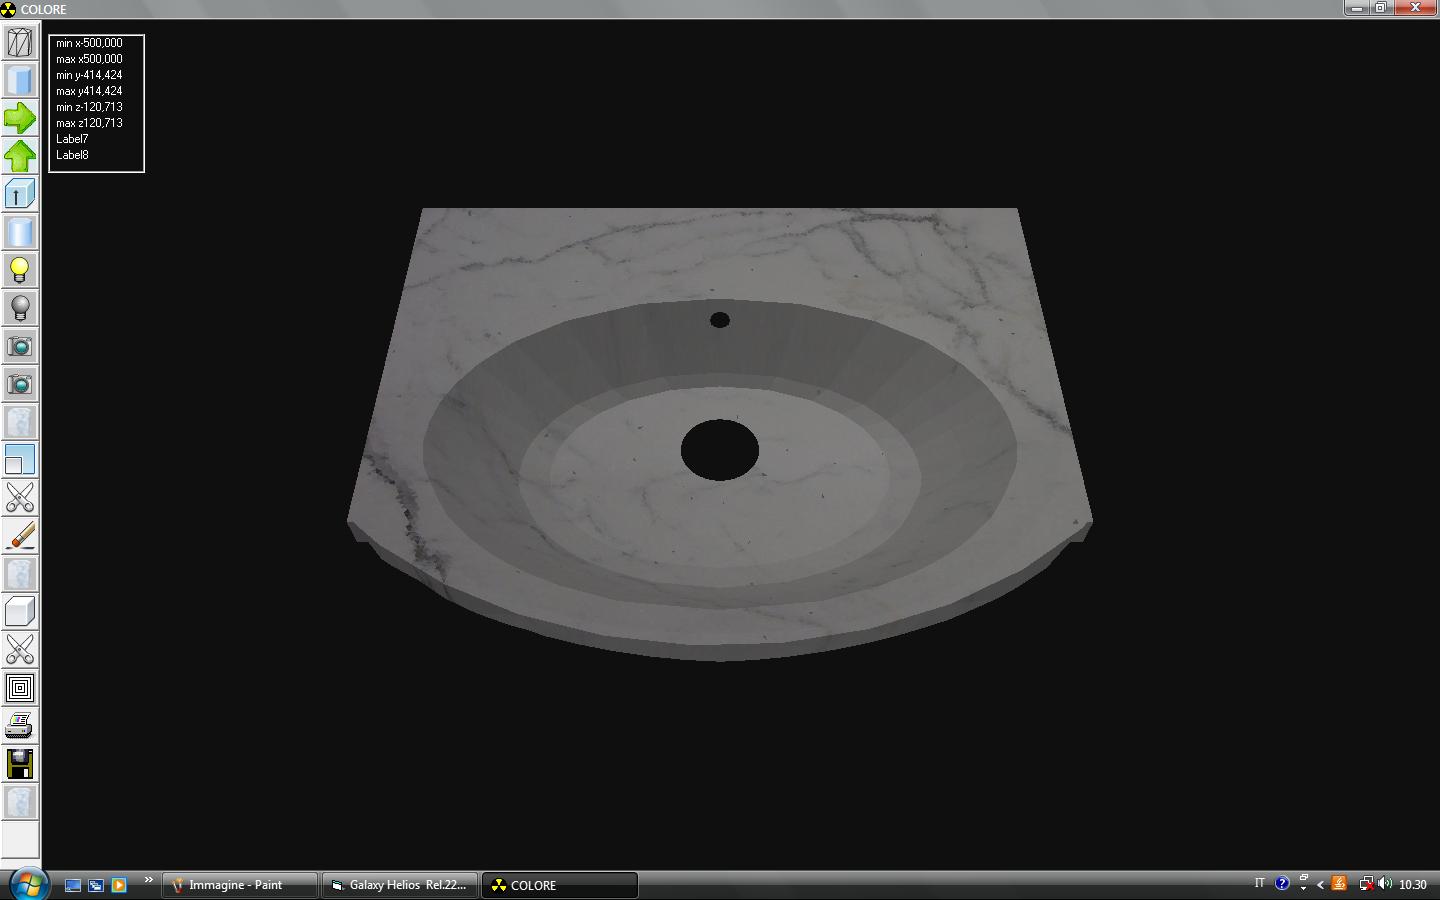
Task: Click the concentric squares icon
Action: tap(20, 688)
